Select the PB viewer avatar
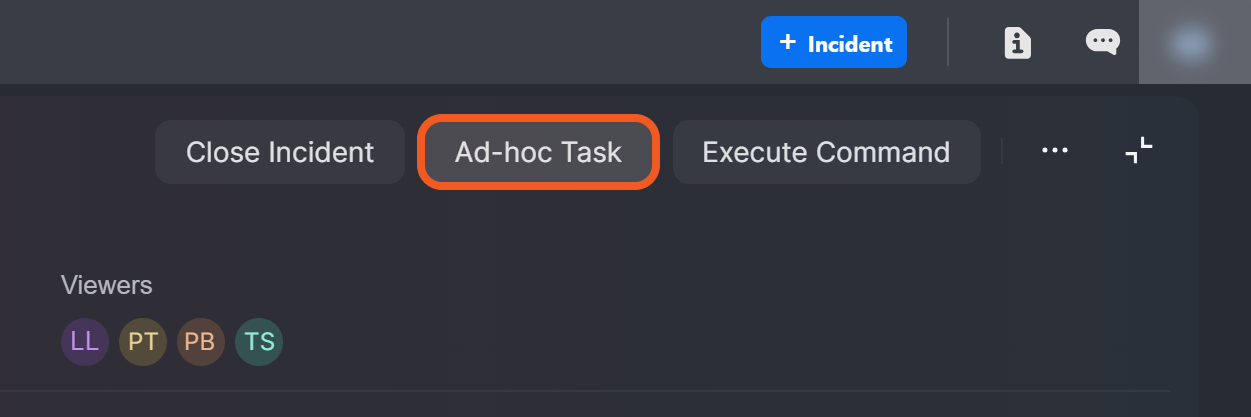The height and width of the screenshot is (417, 1251). pos(201,342)
